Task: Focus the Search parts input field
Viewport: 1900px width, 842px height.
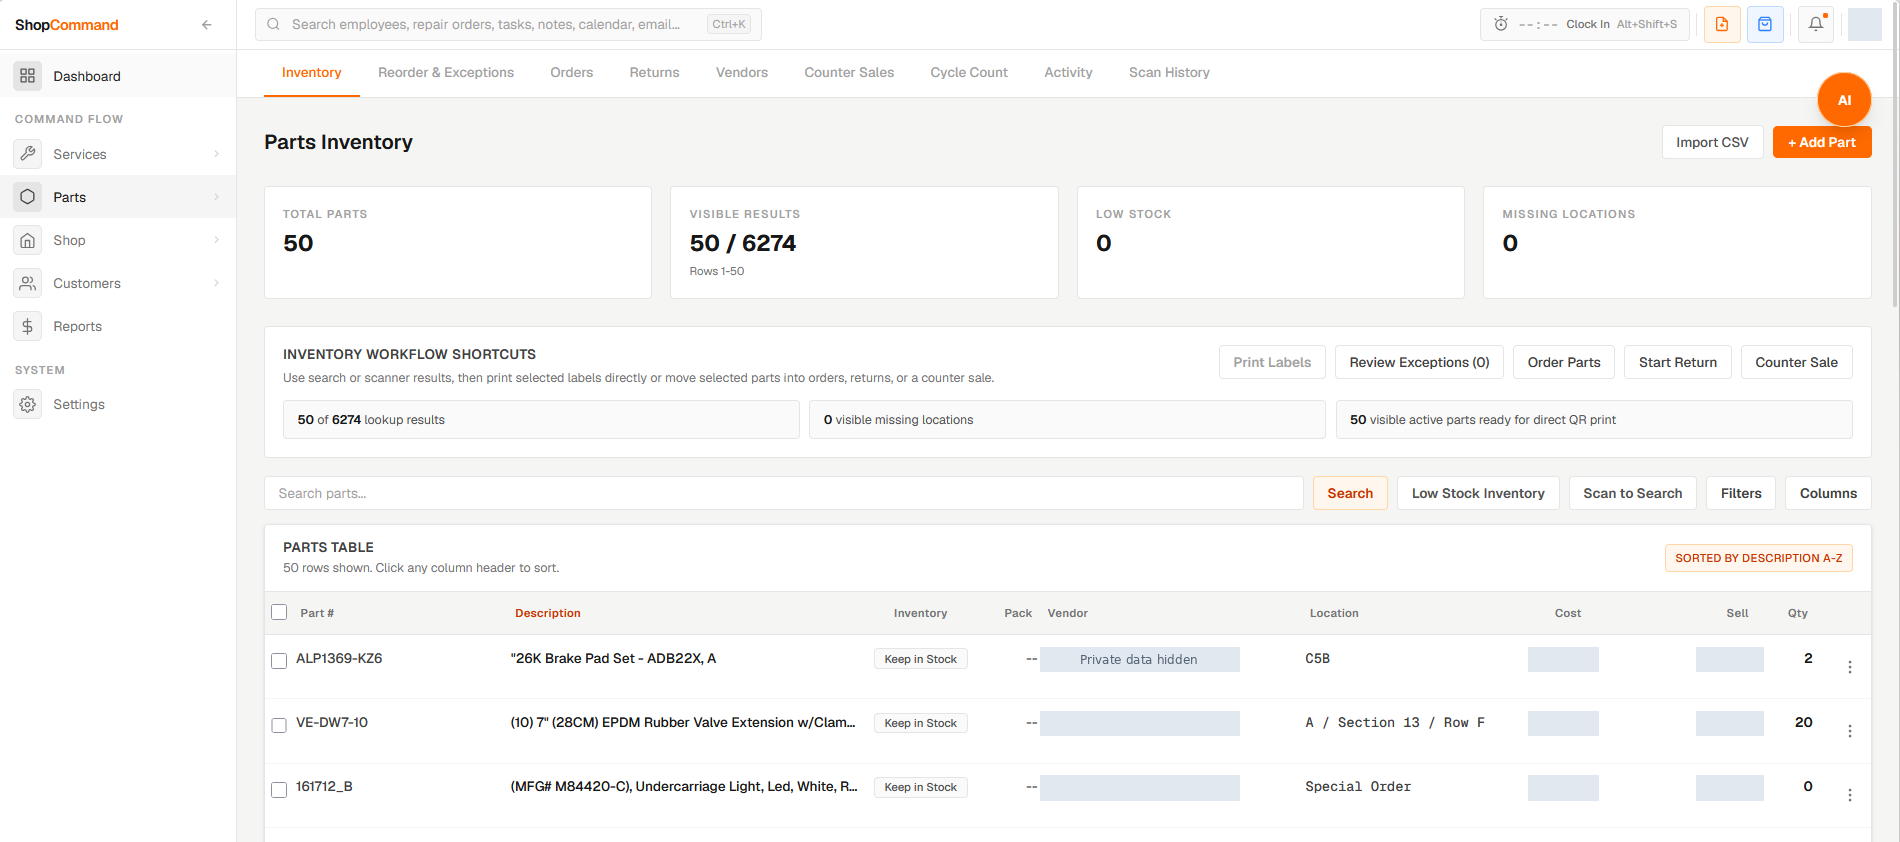Action: pos(783,493)
